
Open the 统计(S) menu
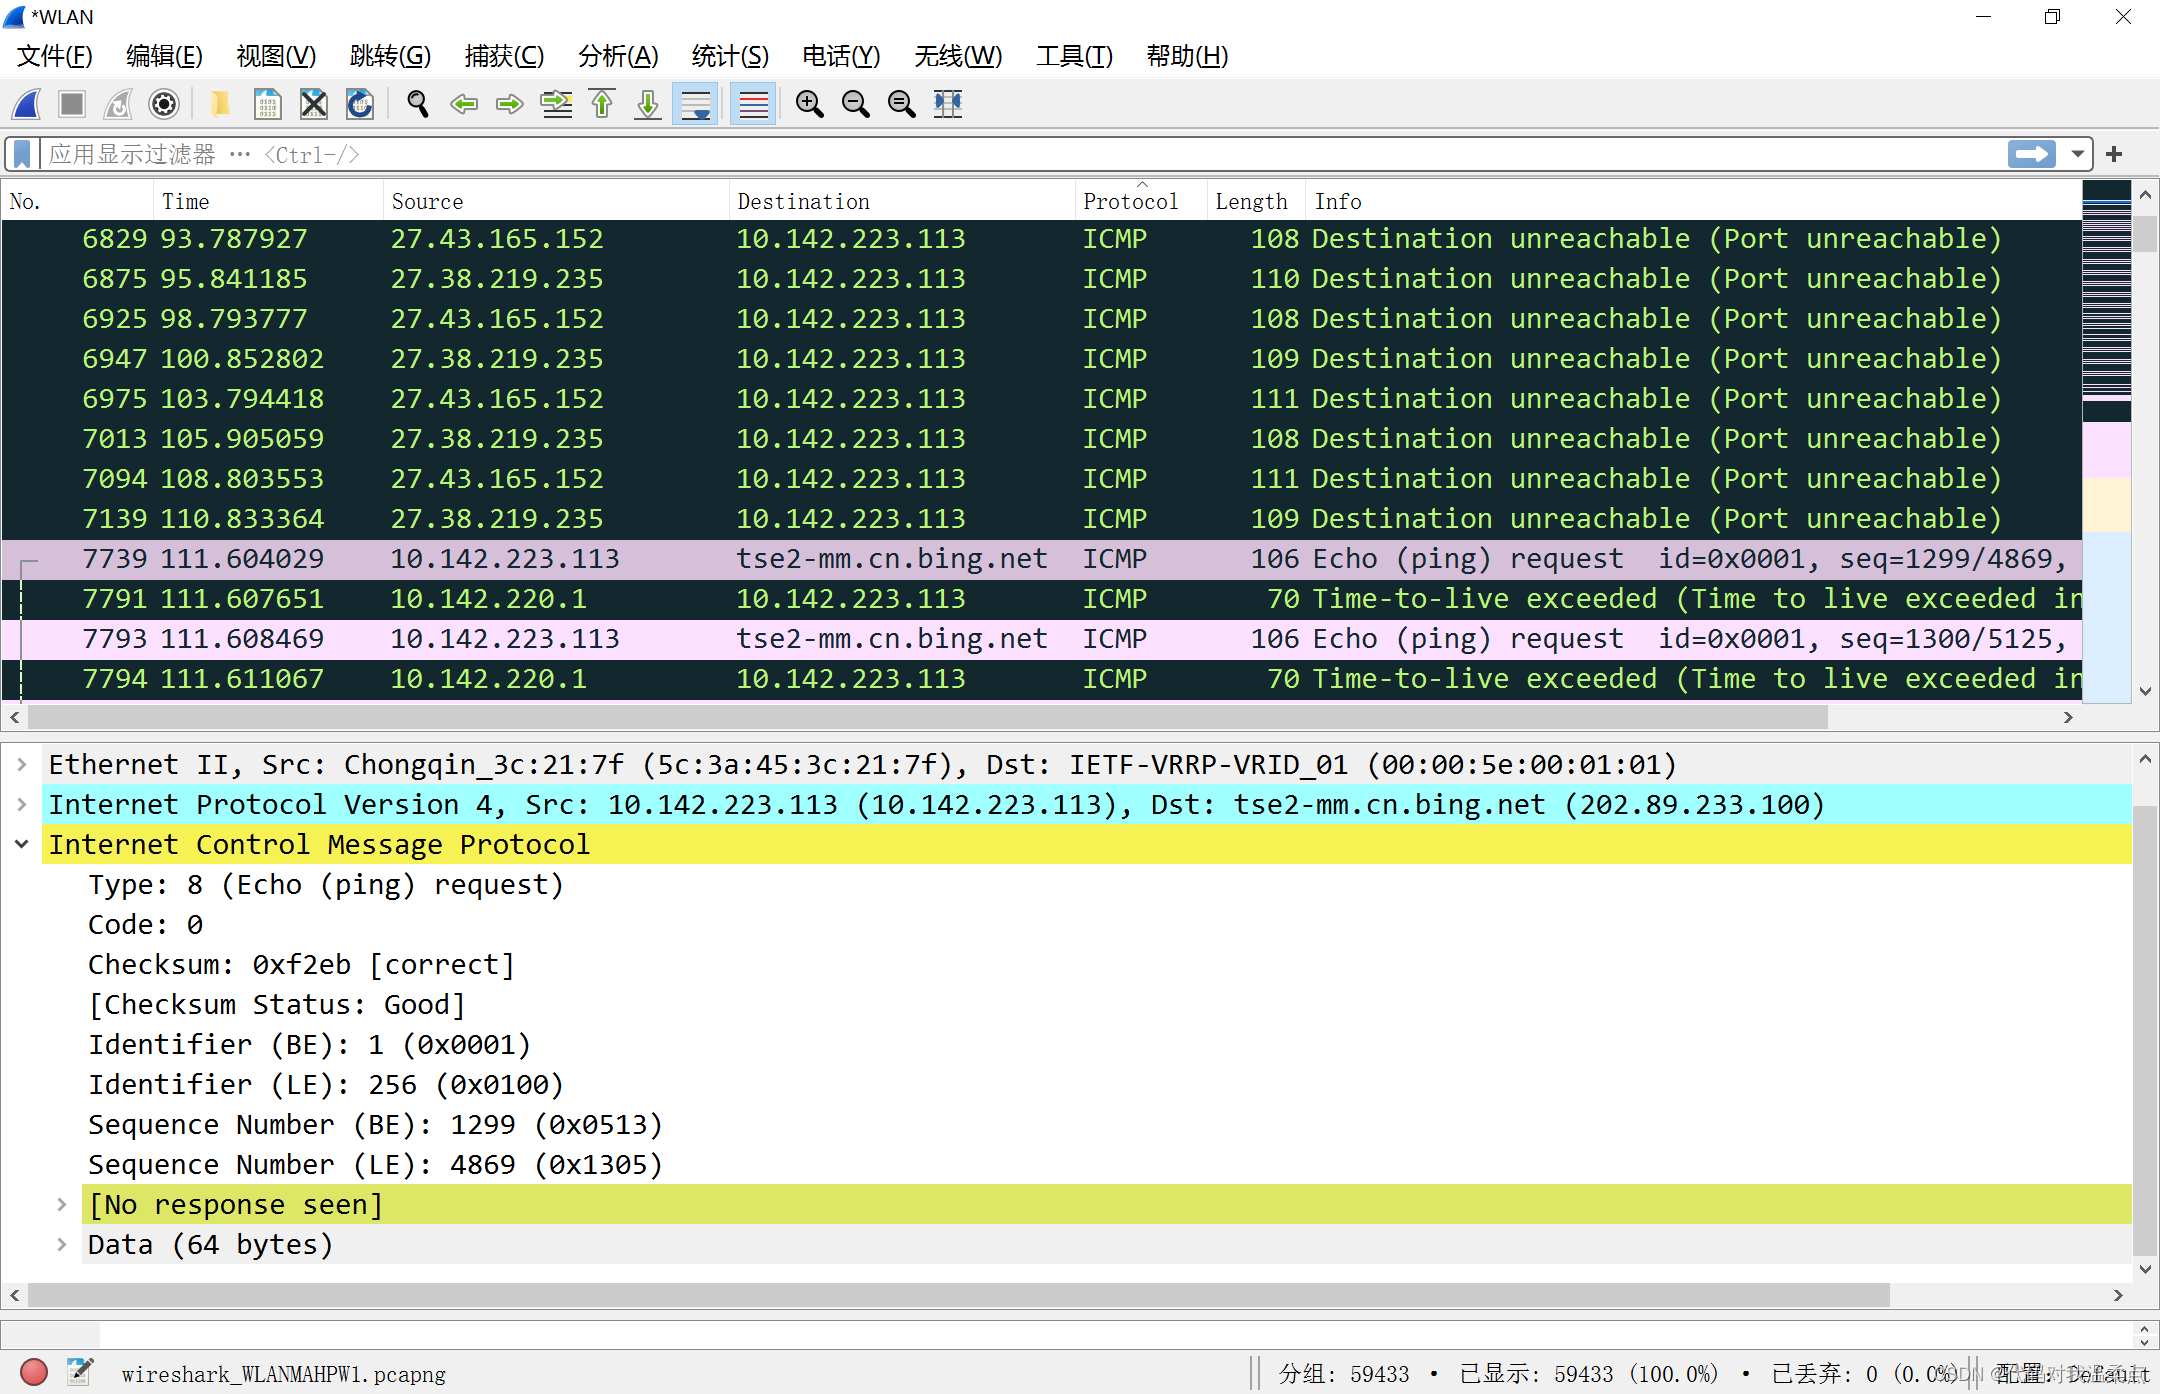[730, 56]
